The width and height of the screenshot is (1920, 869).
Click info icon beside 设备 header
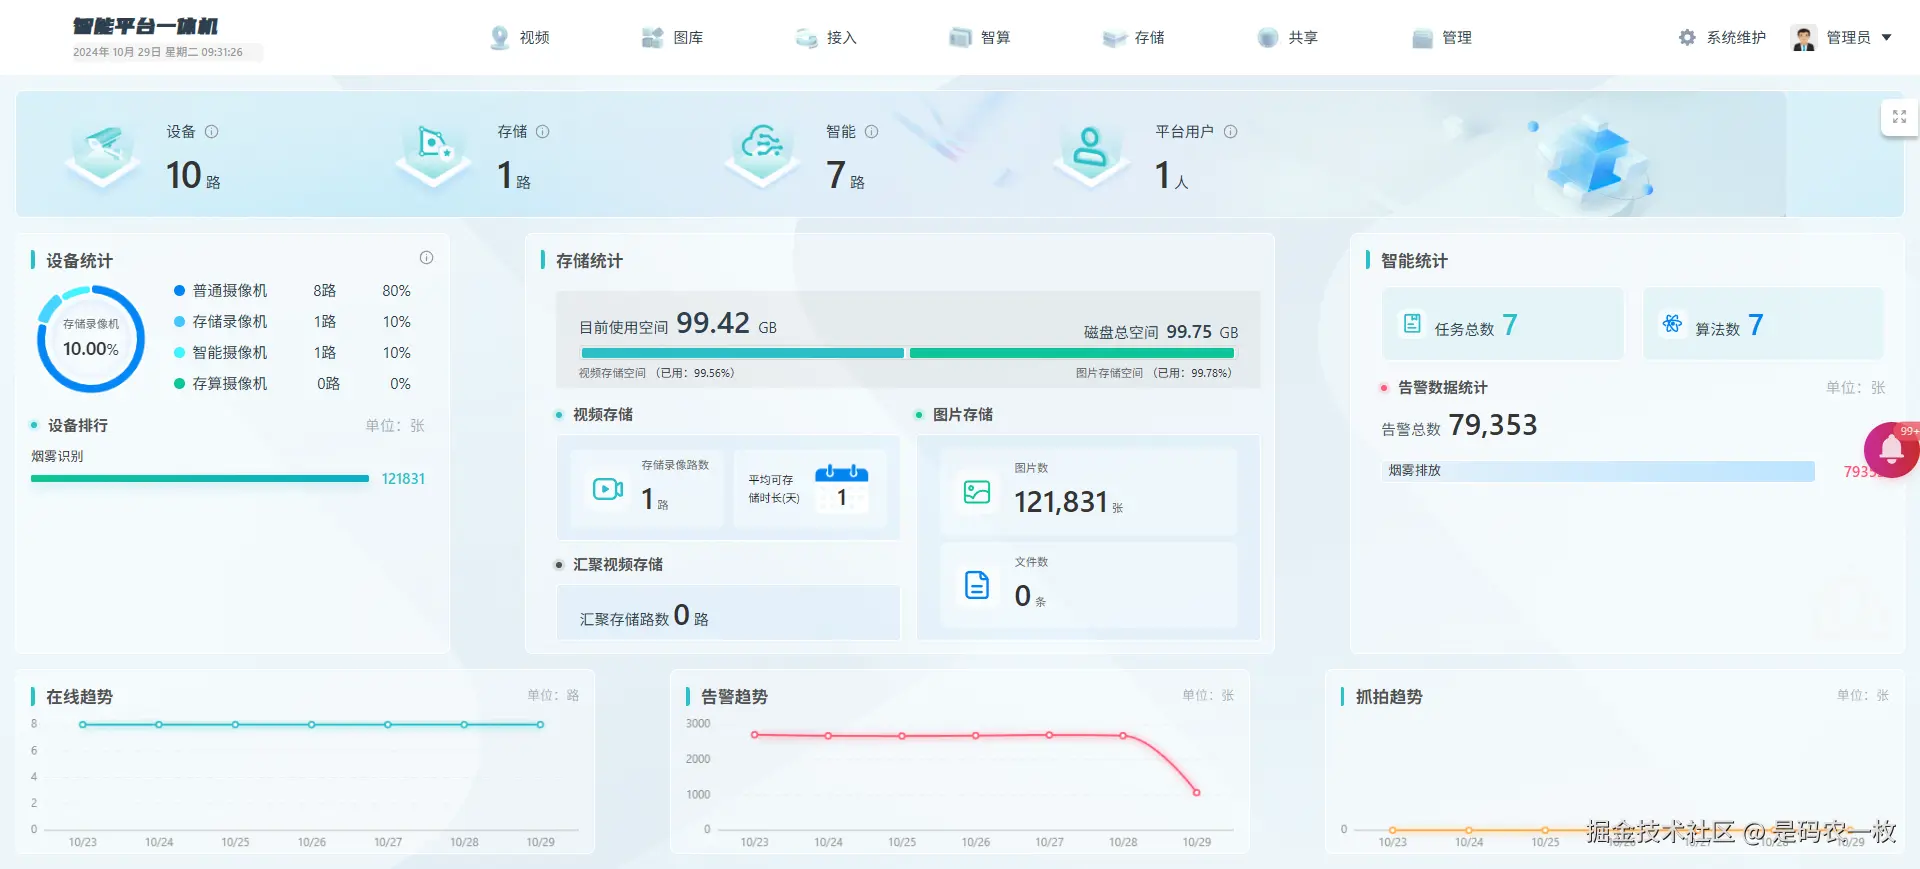[212, 131]
